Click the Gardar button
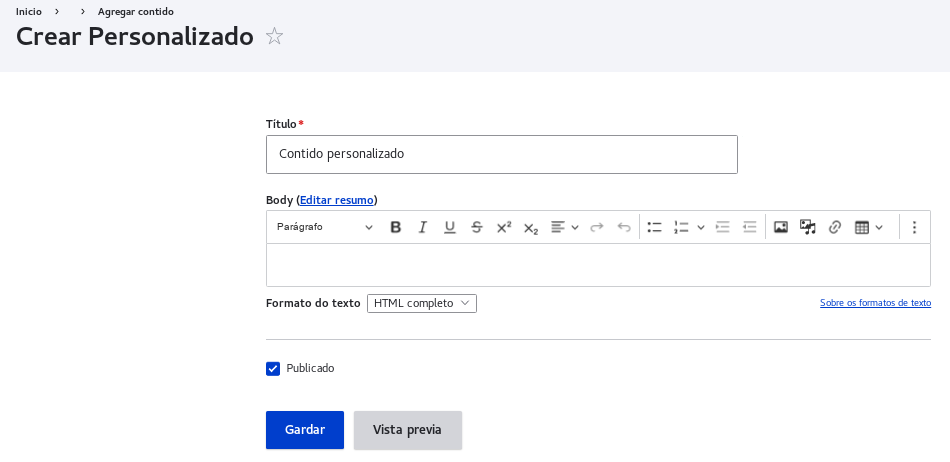Image resolution: width=950 pixels, height=462 pixels. tap(305, 430)
